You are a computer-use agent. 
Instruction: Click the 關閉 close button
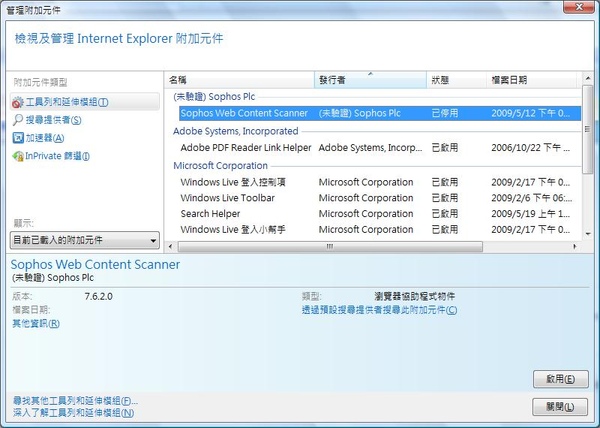(560, 407)
